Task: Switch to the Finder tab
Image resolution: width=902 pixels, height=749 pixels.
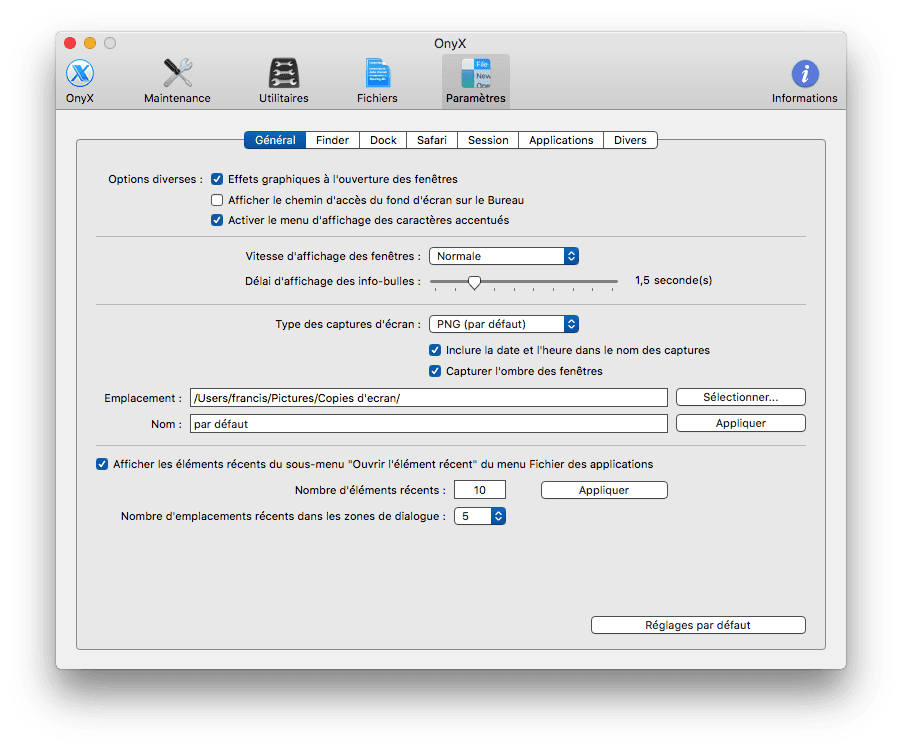Action: [332, 140]
